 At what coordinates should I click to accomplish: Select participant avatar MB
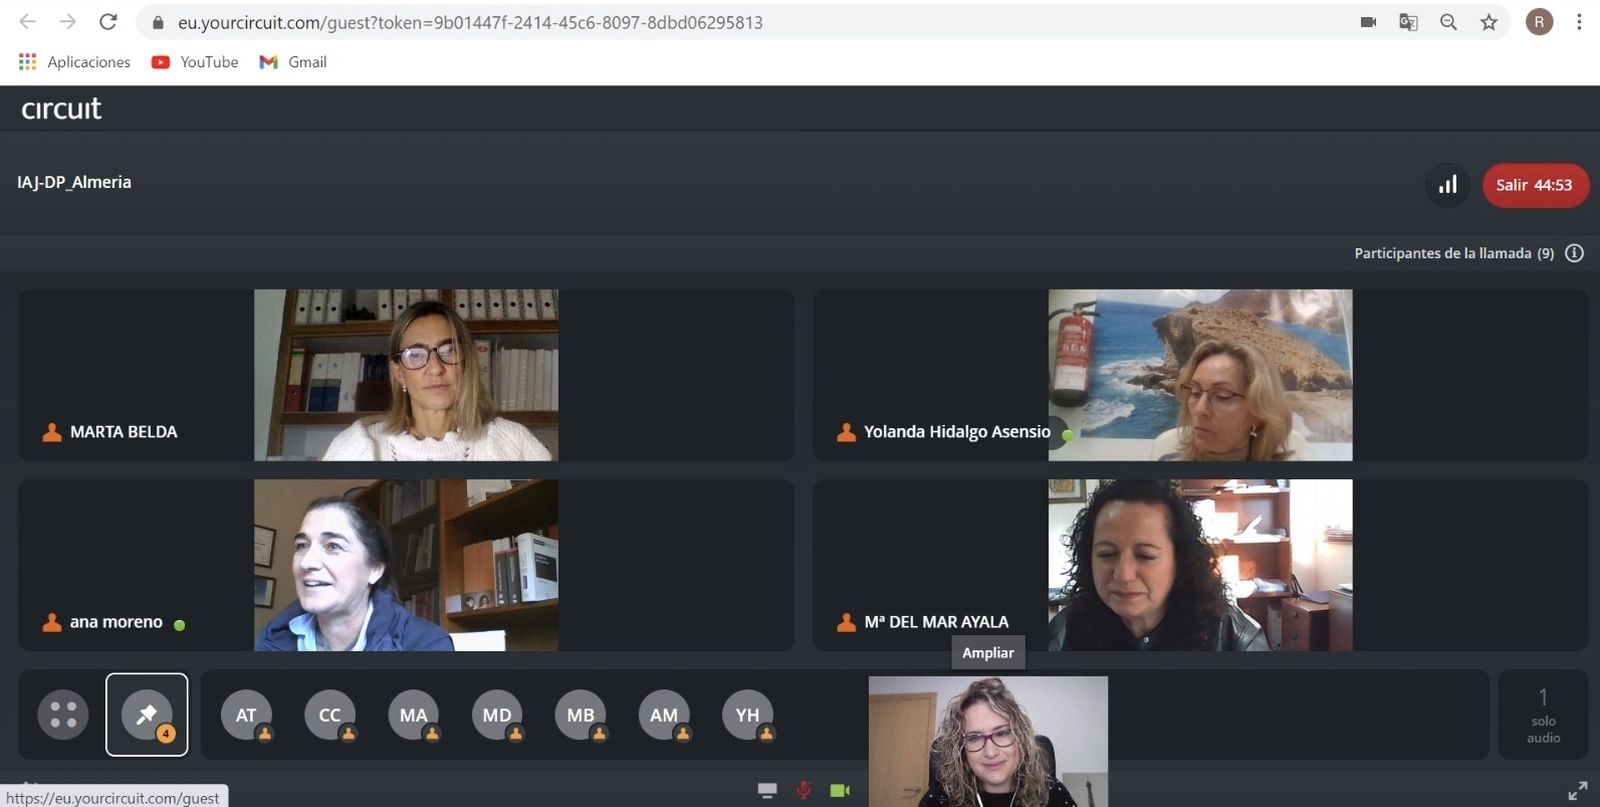pos(580,715)
